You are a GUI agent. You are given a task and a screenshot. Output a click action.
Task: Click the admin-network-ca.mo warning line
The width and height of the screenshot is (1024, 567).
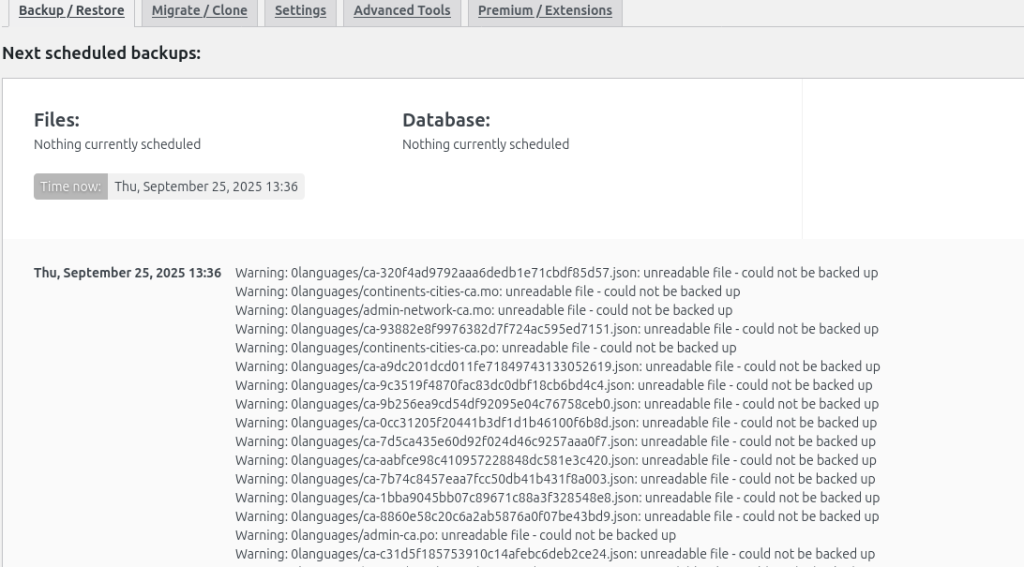point(483,310)
